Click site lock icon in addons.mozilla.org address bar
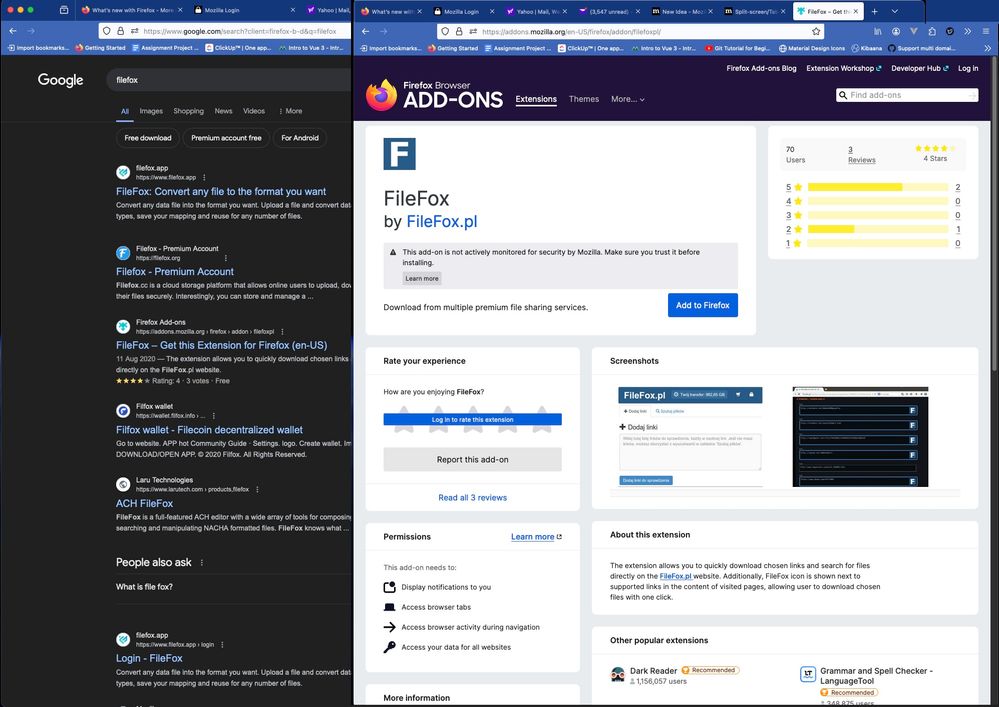 (459, 31)
